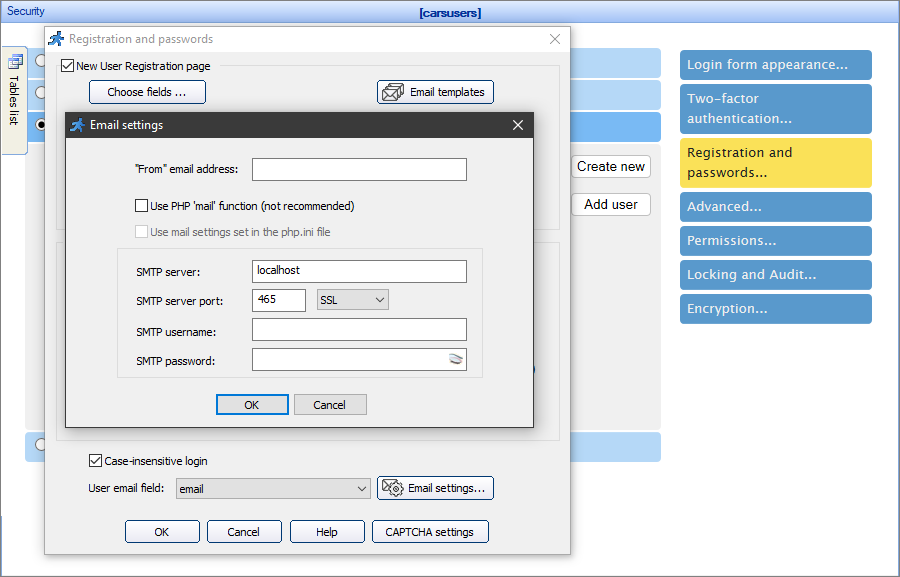Select Two-factor authentication option
This screenshot has width=900, height=577.
point(775,108)
